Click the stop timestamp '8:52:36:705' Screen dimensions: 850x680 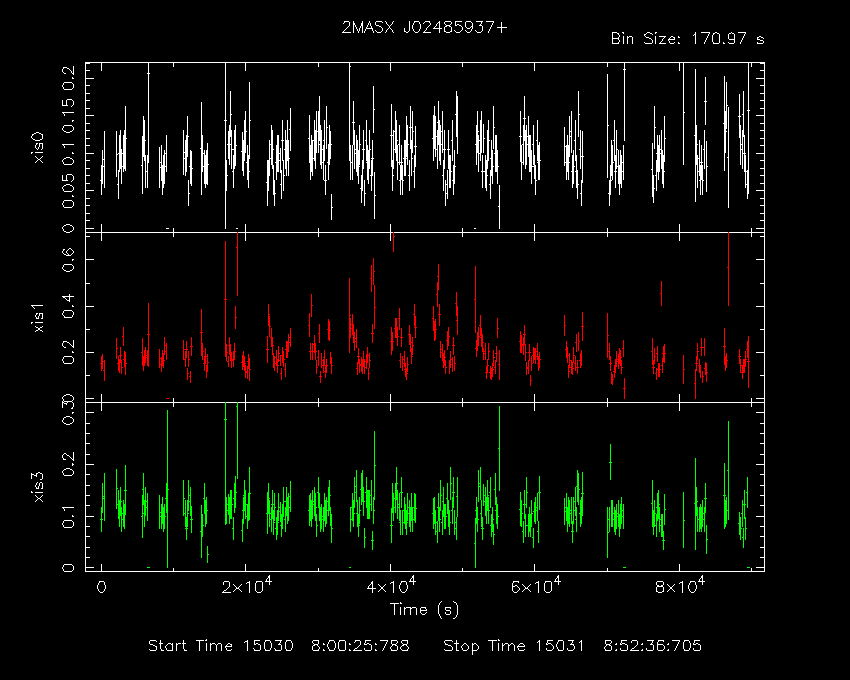(653, 646)
